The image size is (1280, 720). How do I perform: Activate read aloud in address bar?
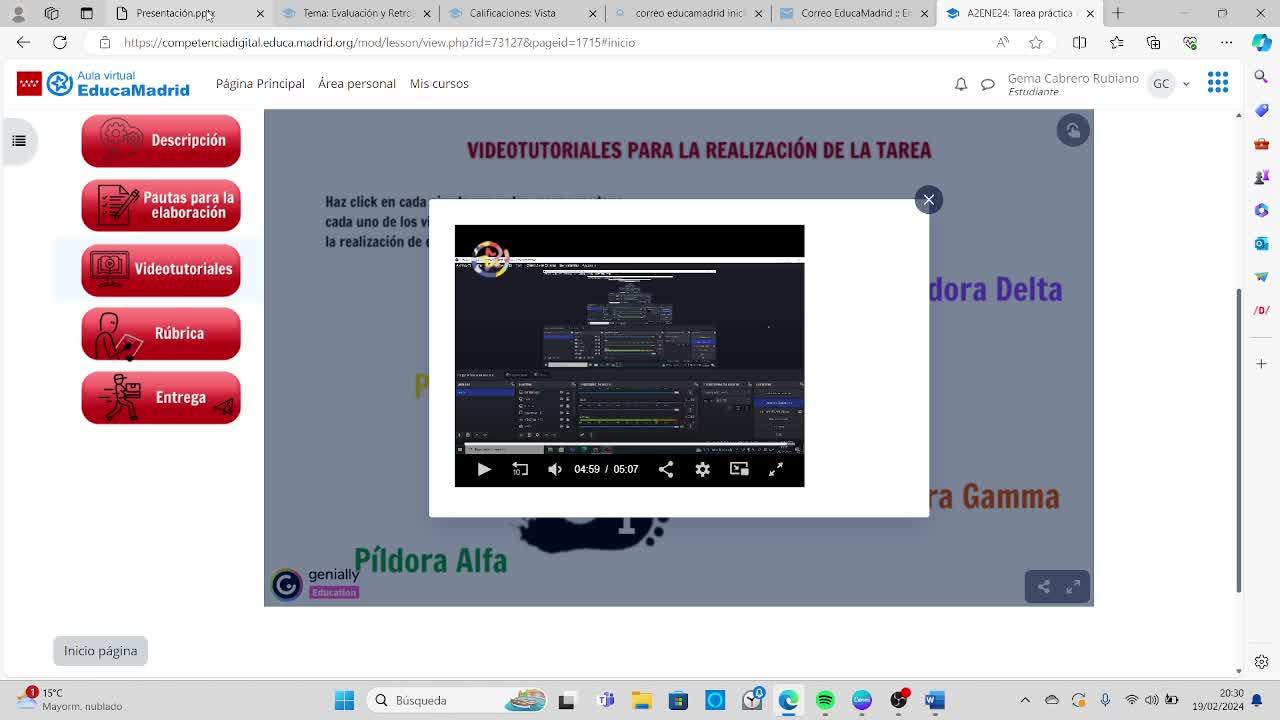1003,43
